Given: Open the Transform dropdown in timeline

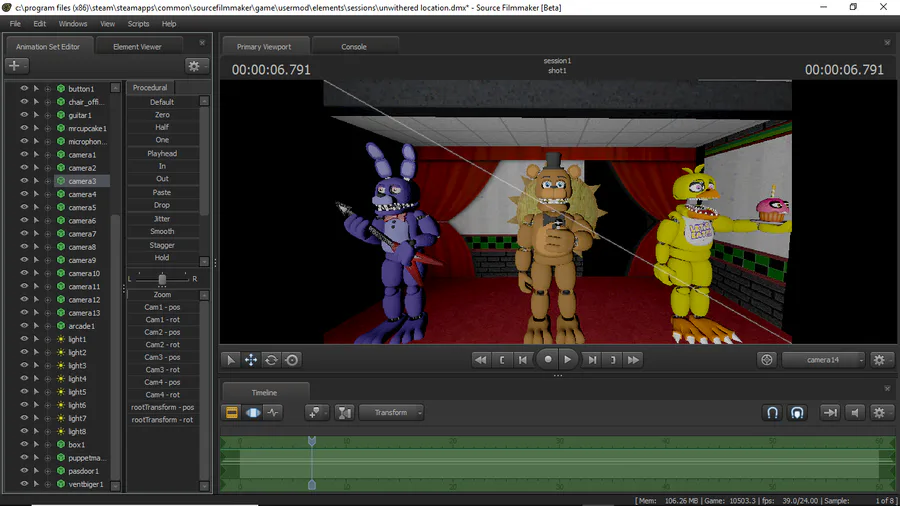Looking at the screenshot, I should tap(391, 412).
